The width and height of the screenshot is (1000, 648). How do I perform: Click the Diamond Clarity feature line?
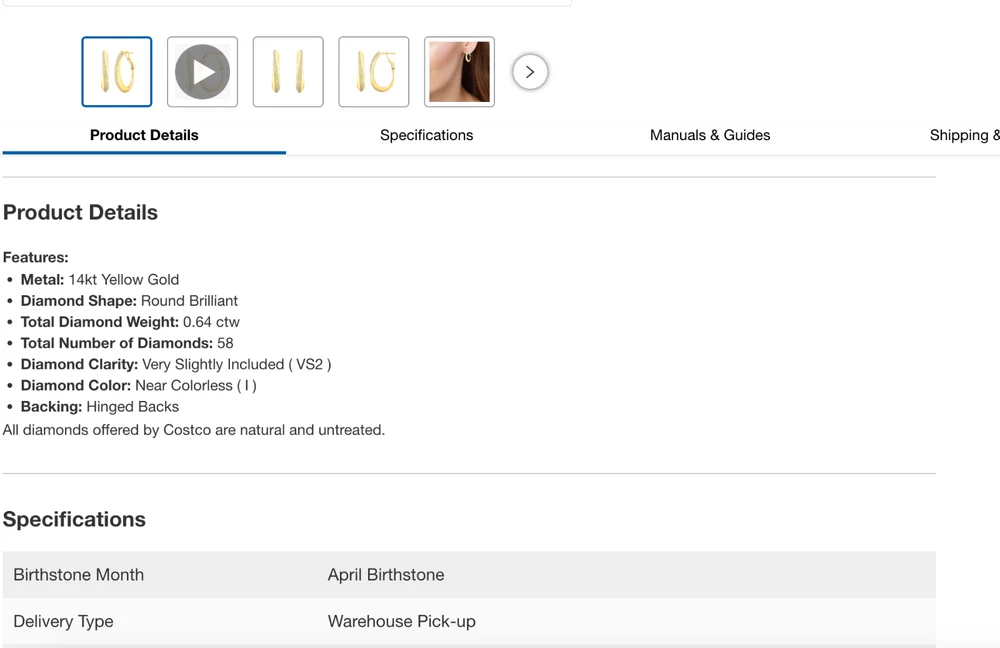(175, 364)
